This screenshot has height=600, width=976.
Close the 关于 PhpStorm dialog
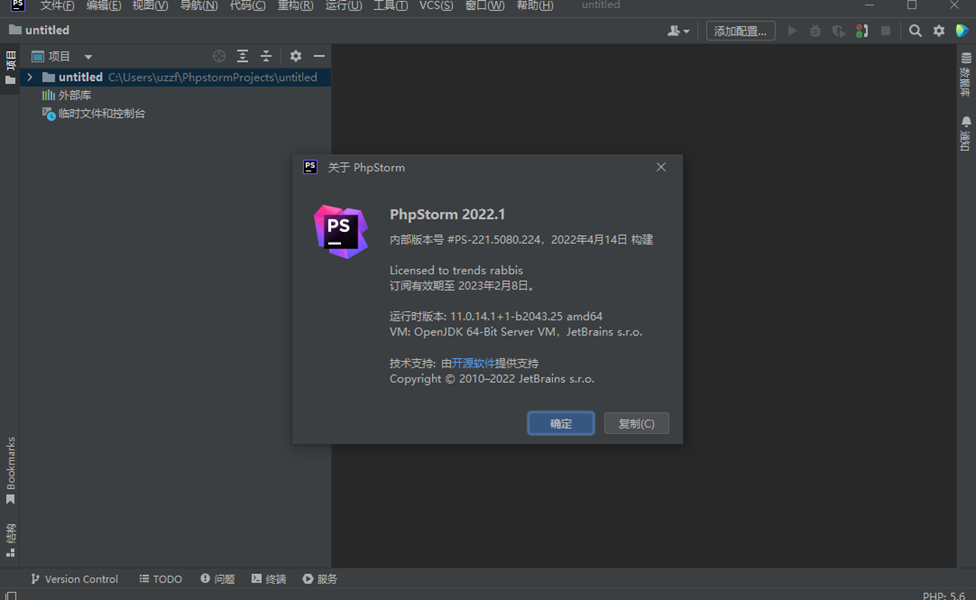(x=661, y=167)
